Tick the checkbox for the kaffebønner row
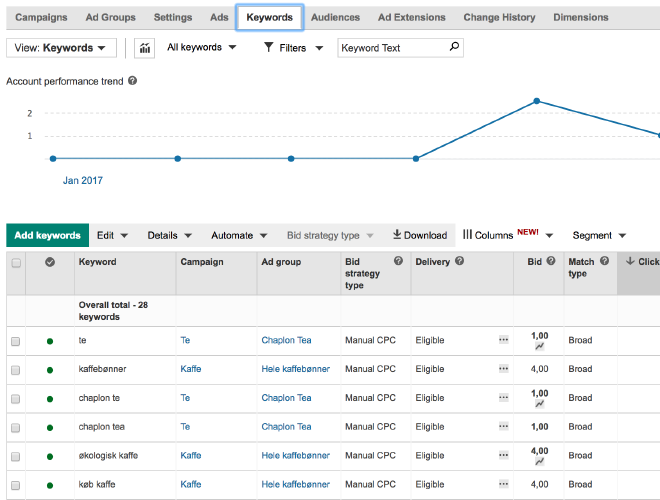Image resolution: width=660 pixels, height=500 pixels. (16, 370)
